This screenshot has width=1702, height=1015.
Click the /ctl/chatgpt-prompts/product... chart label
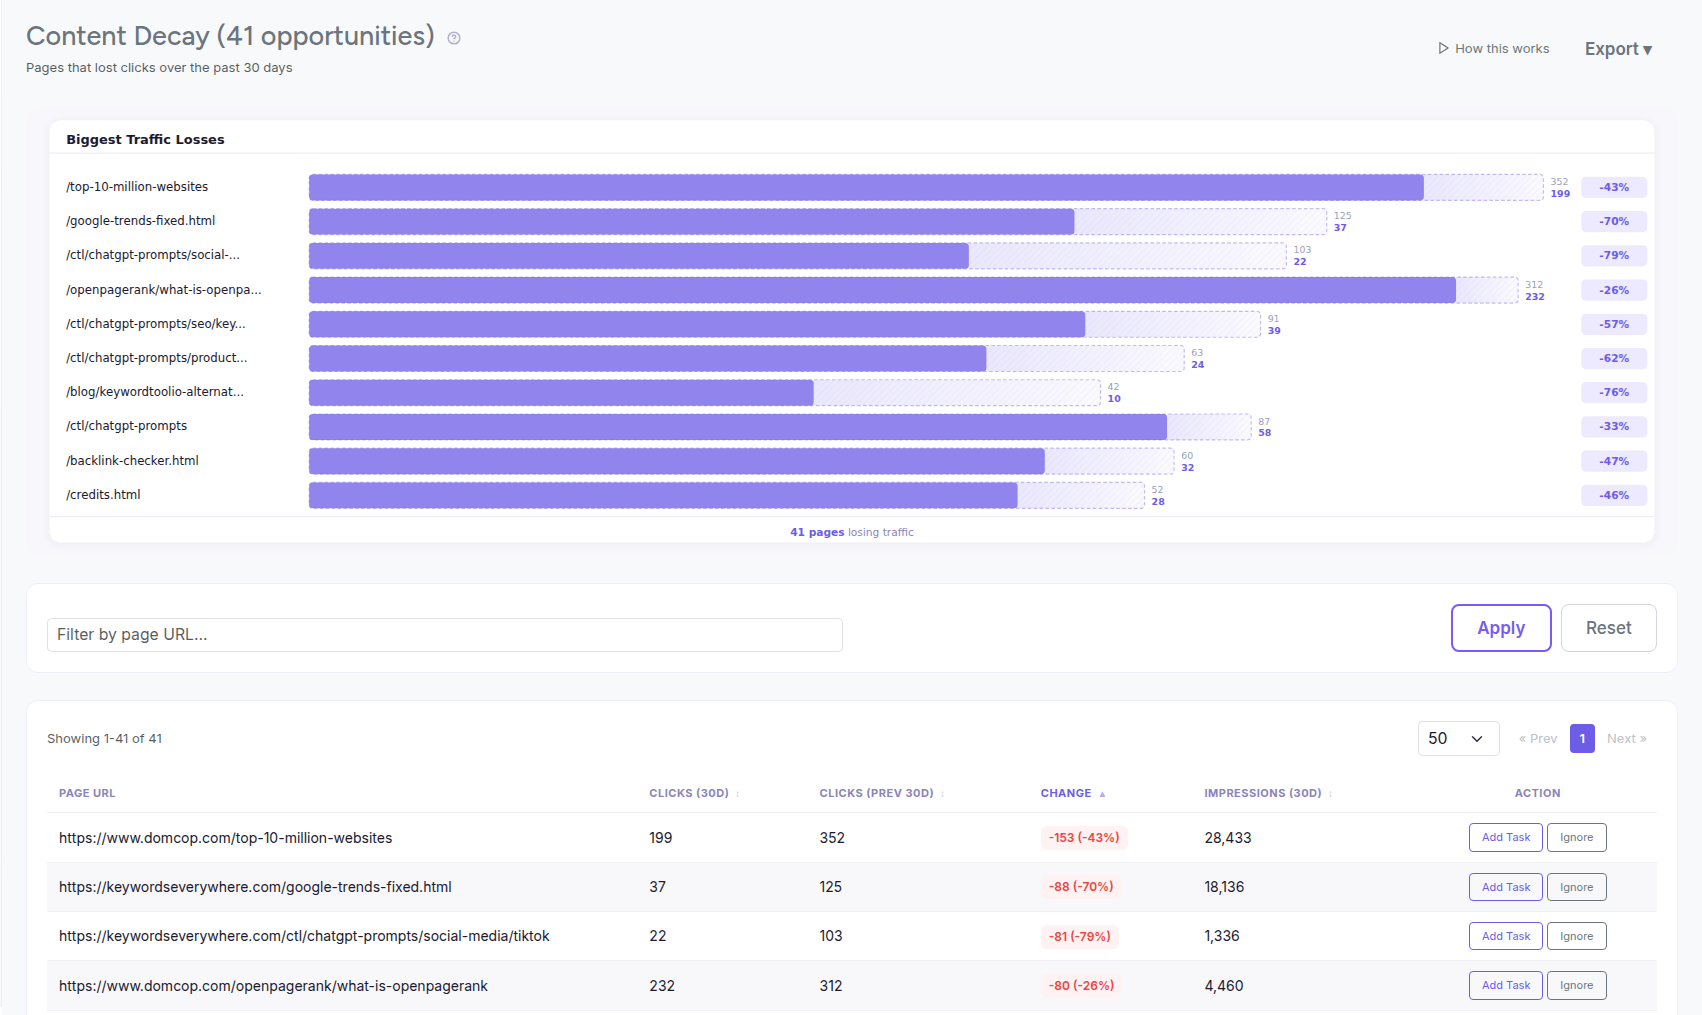157,358
